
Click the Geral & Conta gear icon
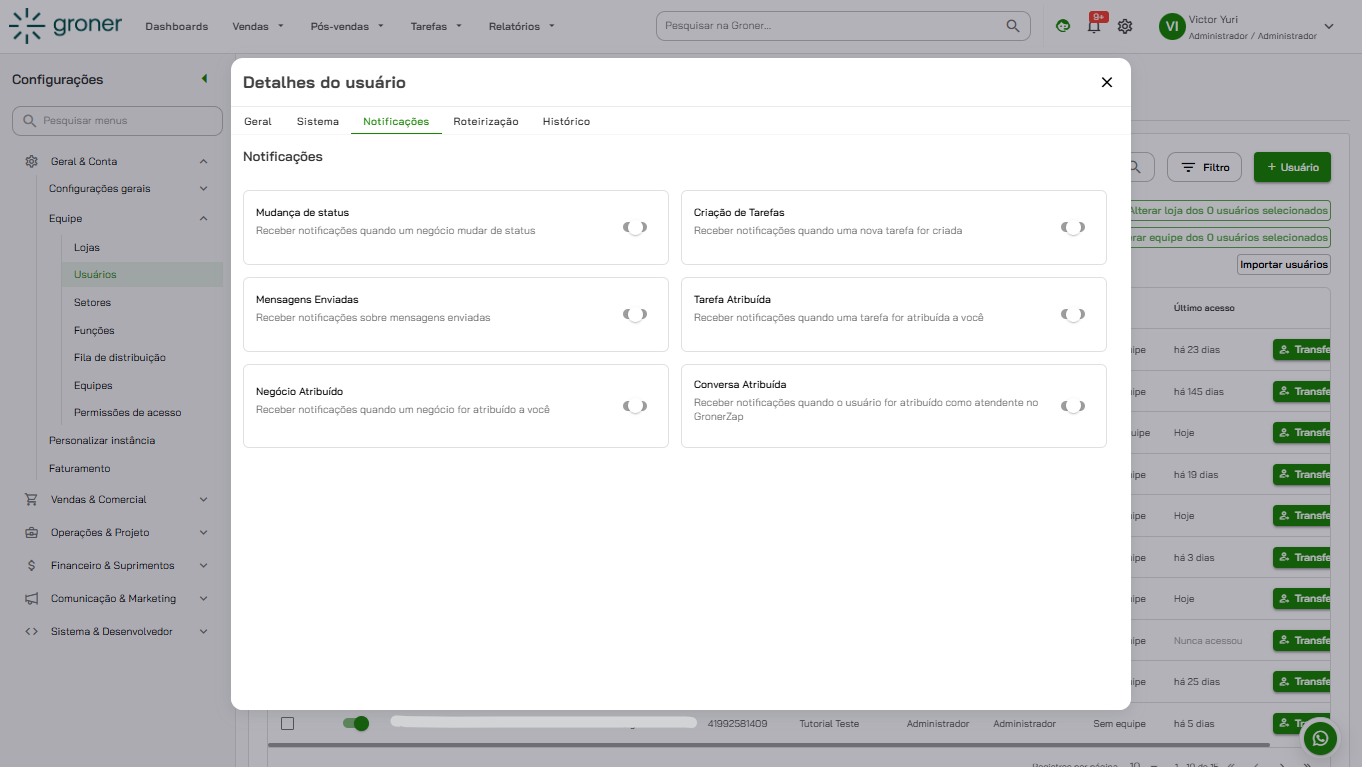tap(32, 161)
